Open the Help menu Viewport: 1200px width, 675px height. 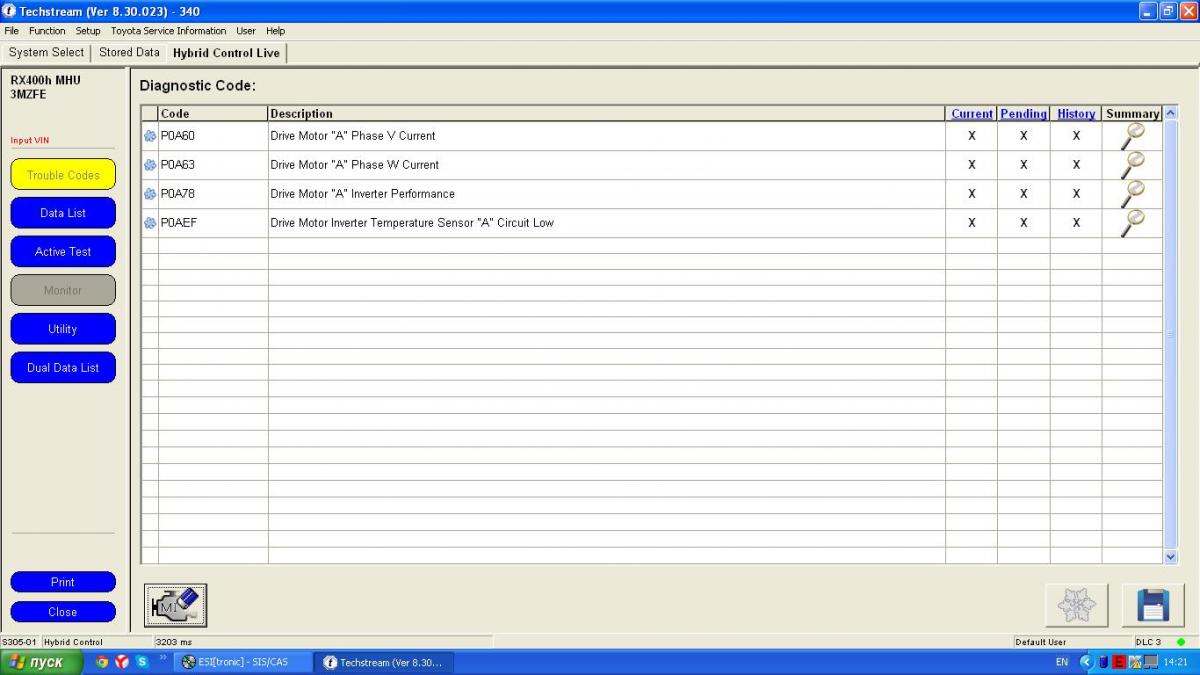click(275, 31)
